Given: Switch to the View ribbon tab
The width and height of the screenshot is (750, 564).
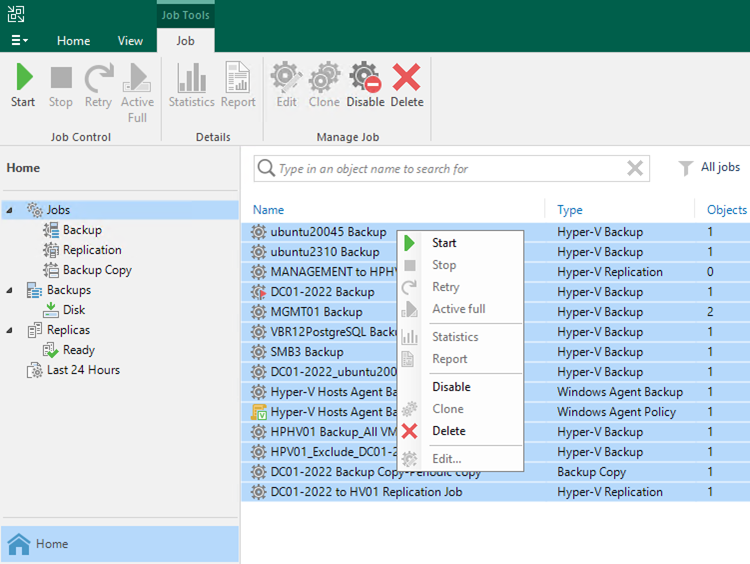Looking at the screenshot, I should point(130,41).
